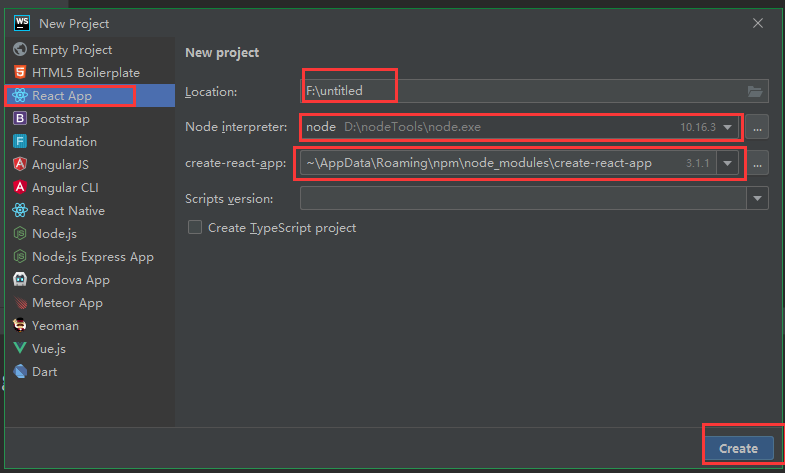The width and height of the screenshot is (785, 473).
Task: Choose HTML5 Boilerplate project type
Action: point(90,73)
